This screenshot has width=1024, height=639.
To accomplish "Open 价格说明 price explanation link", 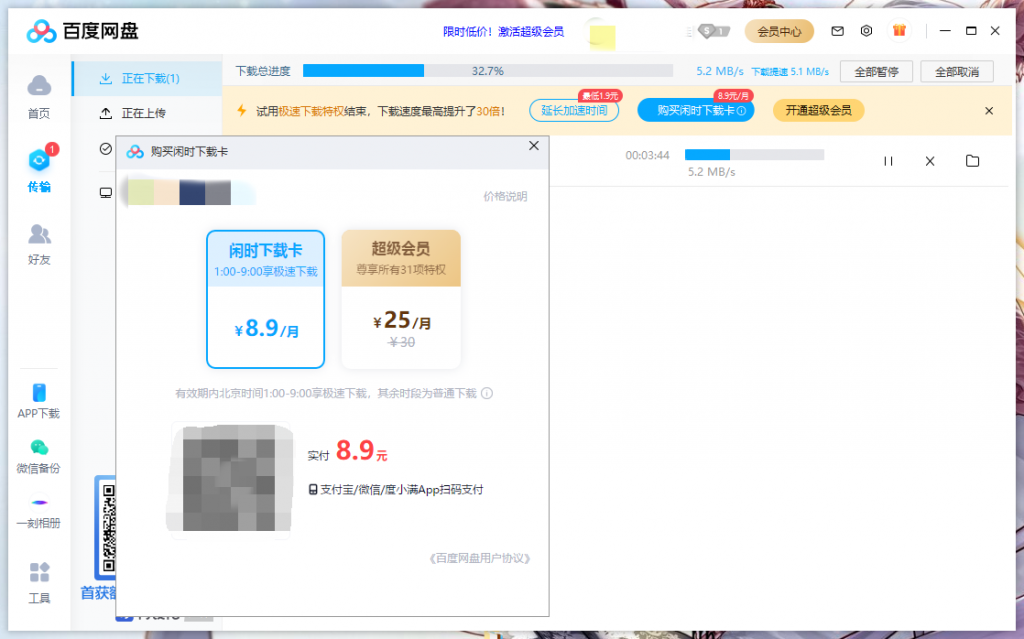I will [x=505, y=196].
